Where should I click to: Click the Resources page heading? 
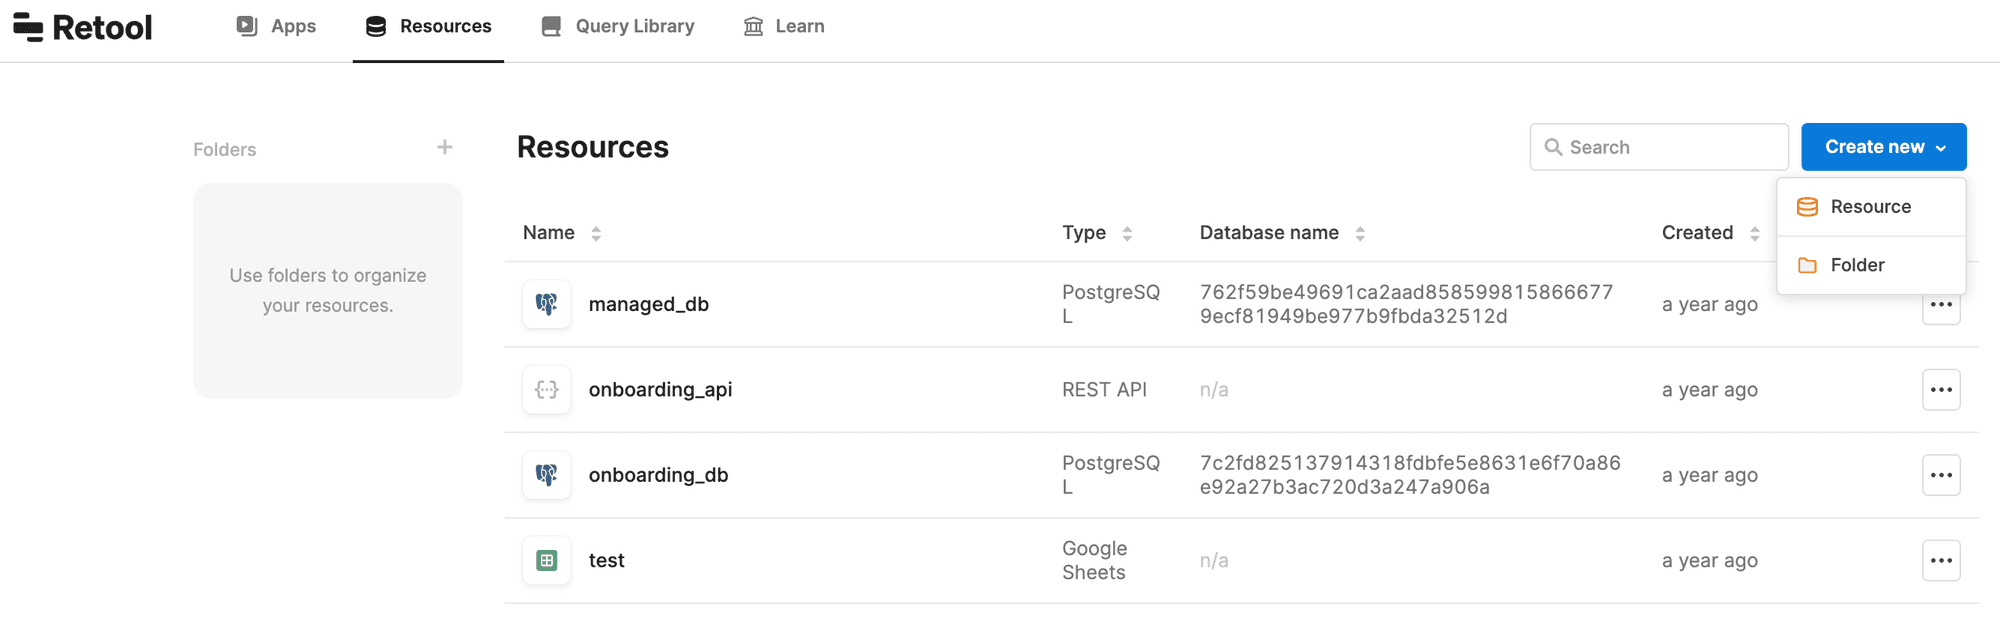pyautogui.click(x=593, y=147)
